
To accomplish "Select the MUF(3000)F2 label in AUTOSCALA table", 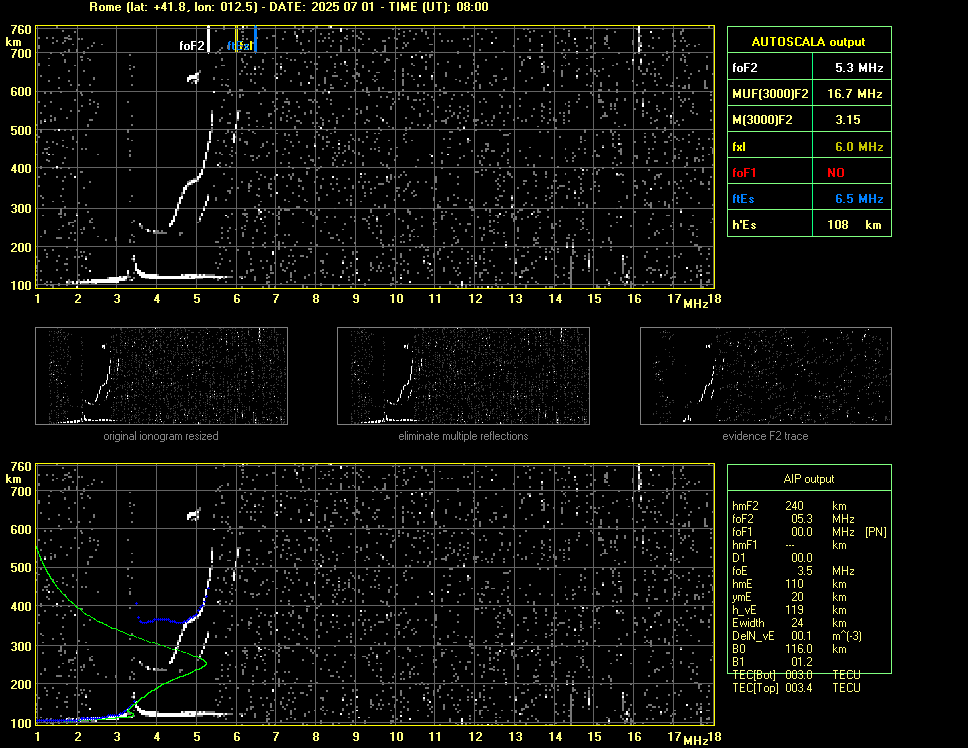I will pyautogui.click(x=770, y=94).
